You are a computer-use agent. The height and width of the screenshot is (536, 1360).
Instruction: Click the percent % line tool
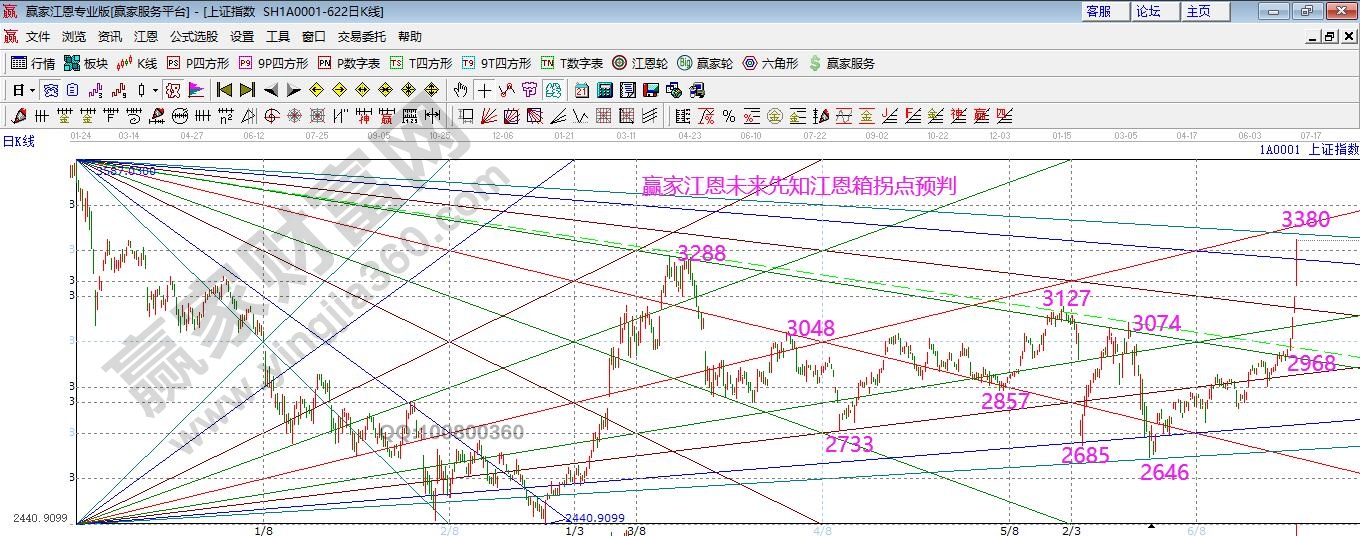pos(729,116)
